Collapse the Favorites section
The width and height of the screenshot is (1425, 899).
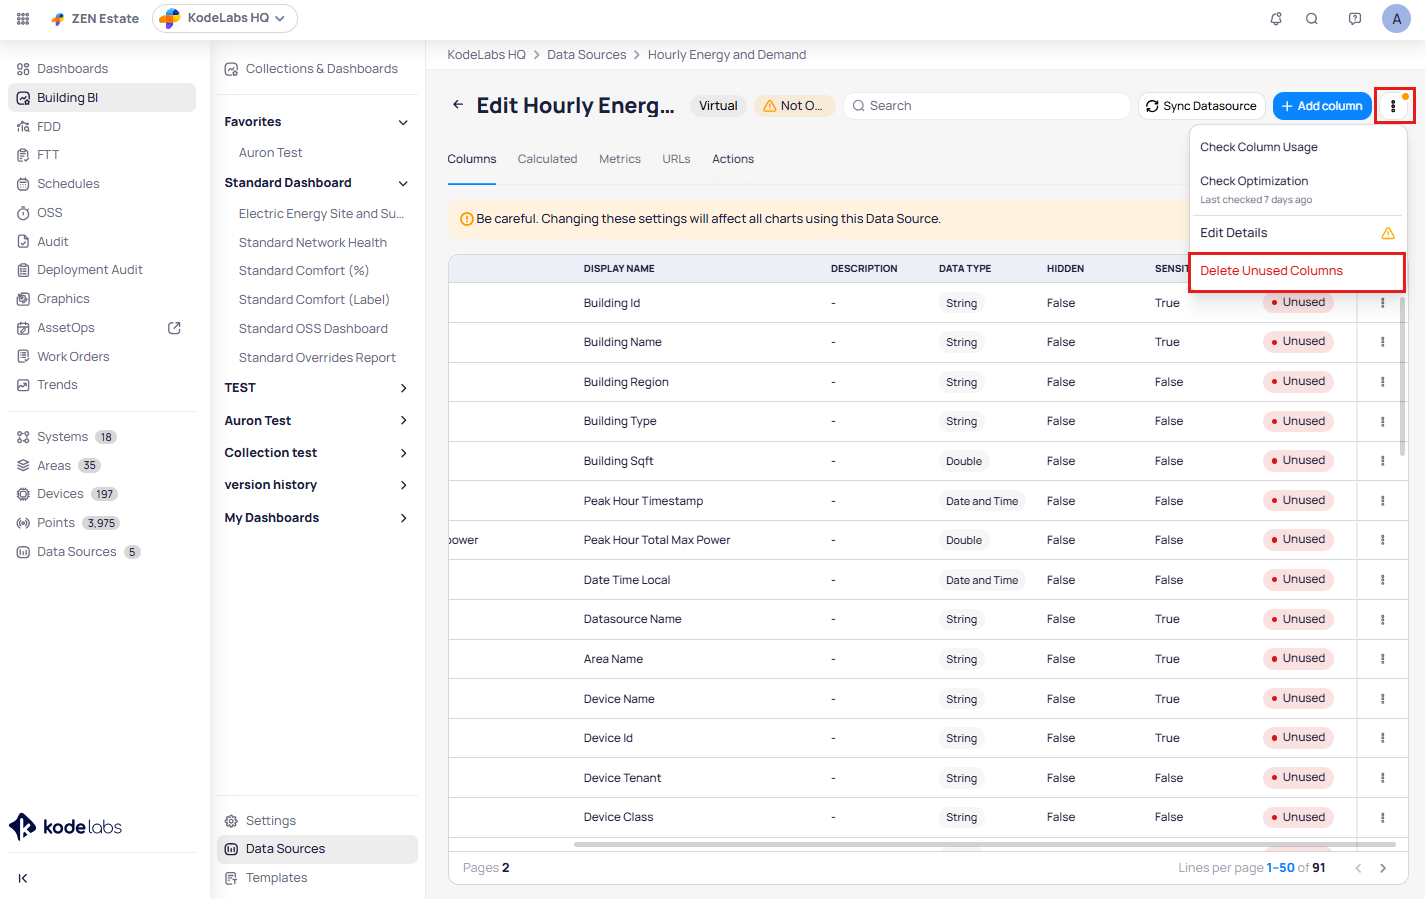(403, 122)
